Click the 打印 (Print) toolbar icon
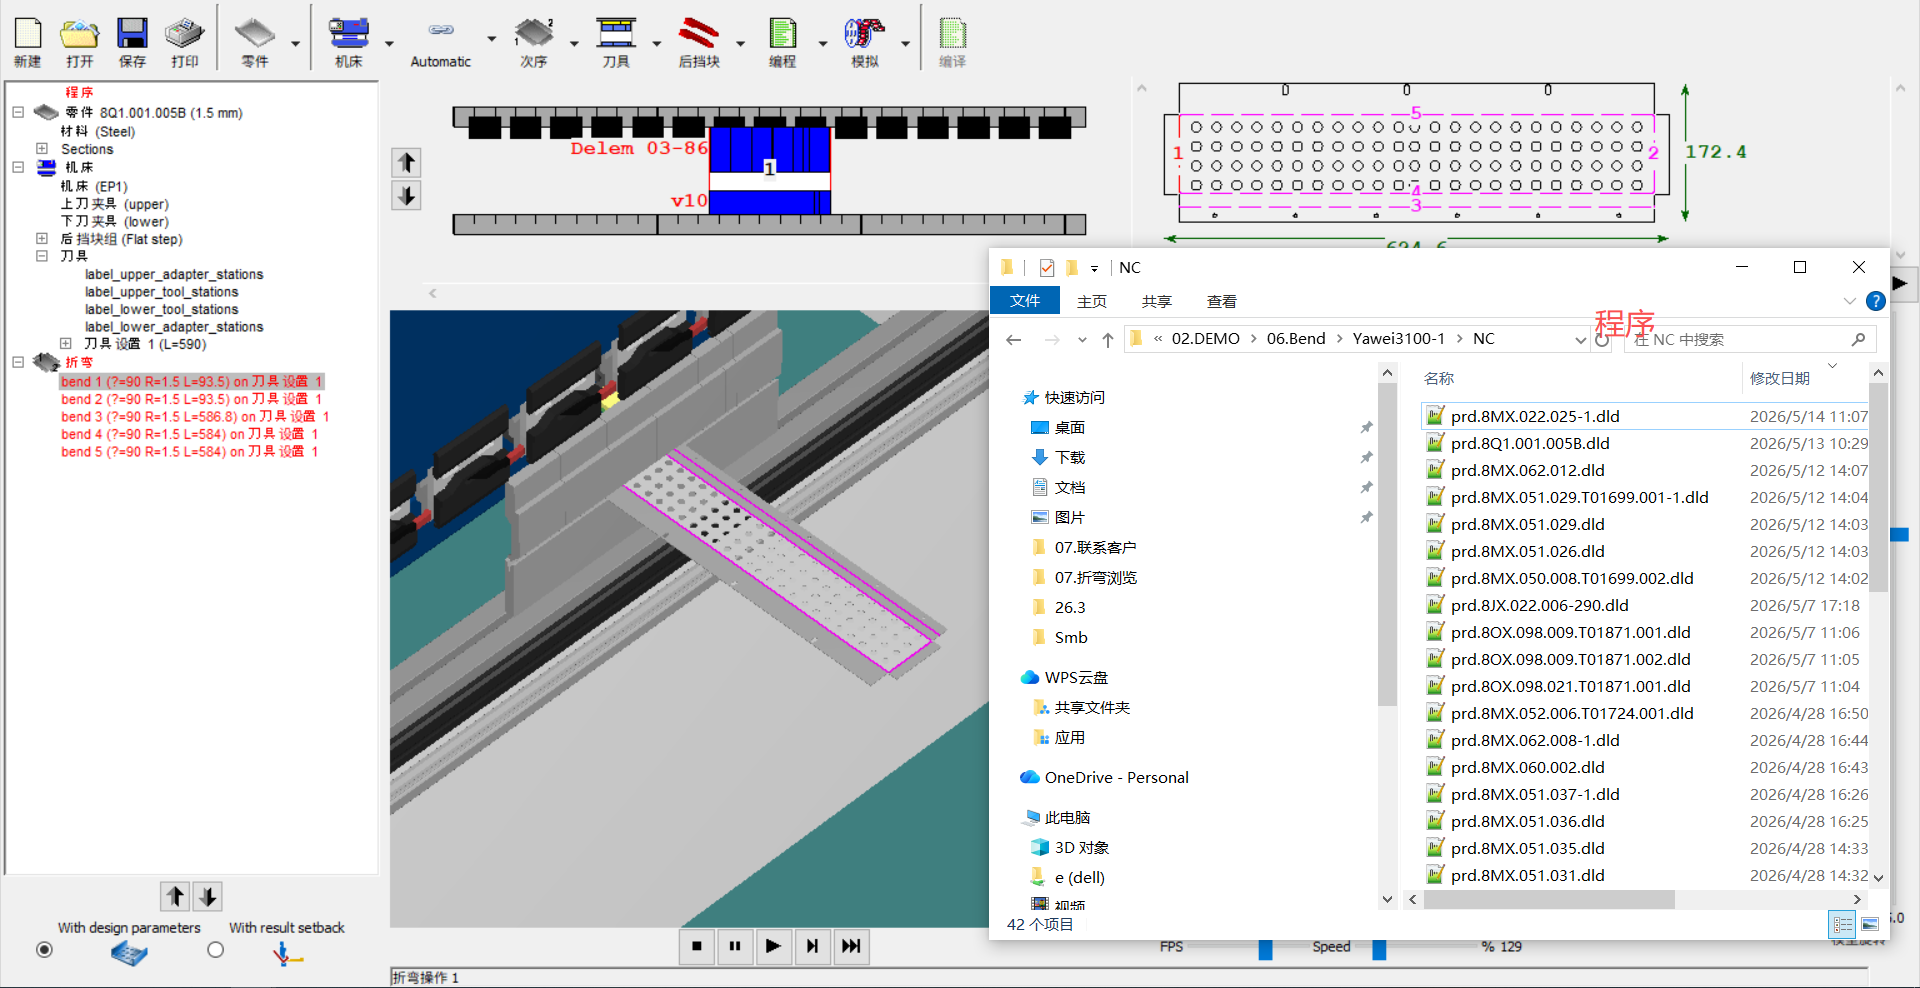Image resolution: width=1920 pixels, height=988 pixels. coord(184,34)
